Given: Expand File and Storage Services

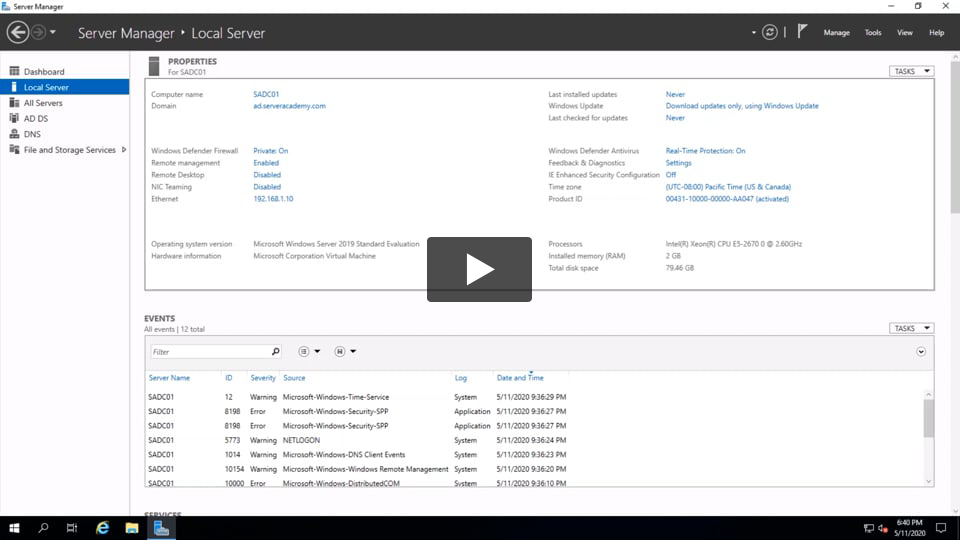Looking at the screenshot, I should (124, 150).
